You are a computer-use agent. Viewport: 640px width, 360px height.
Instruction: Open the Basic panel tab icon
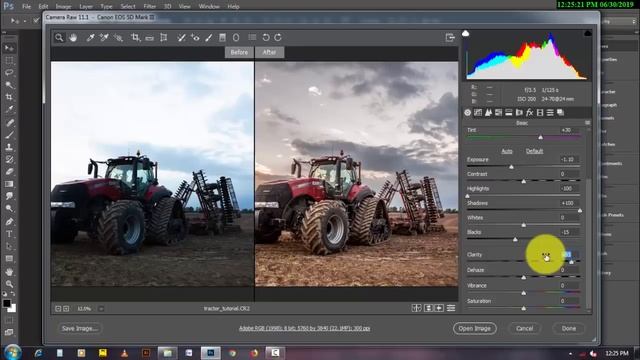click(468, 113)
